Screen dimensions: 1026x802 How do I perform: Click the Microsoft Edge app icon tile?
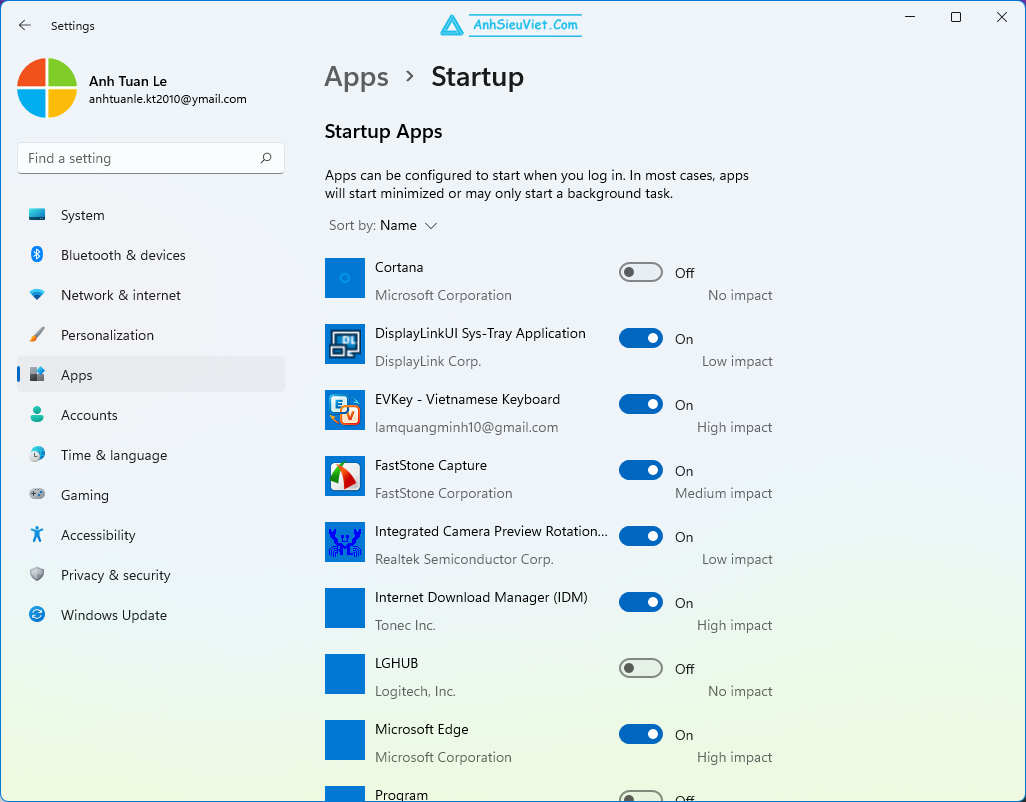345,741
